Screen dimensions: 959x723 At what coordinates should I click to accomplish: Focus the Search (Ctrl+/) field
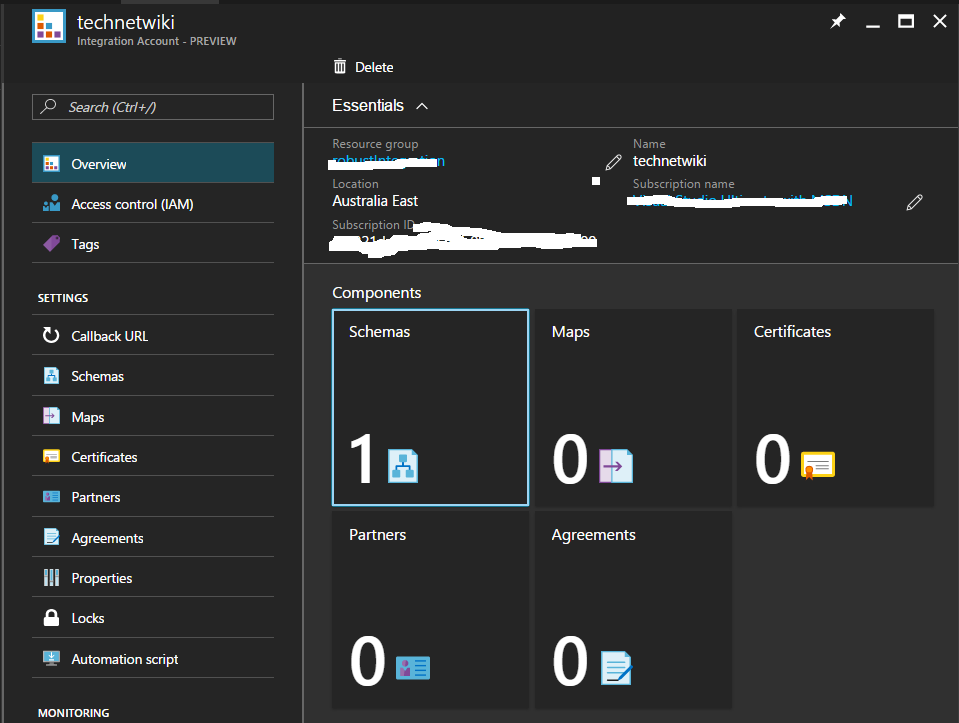(153, 107)
